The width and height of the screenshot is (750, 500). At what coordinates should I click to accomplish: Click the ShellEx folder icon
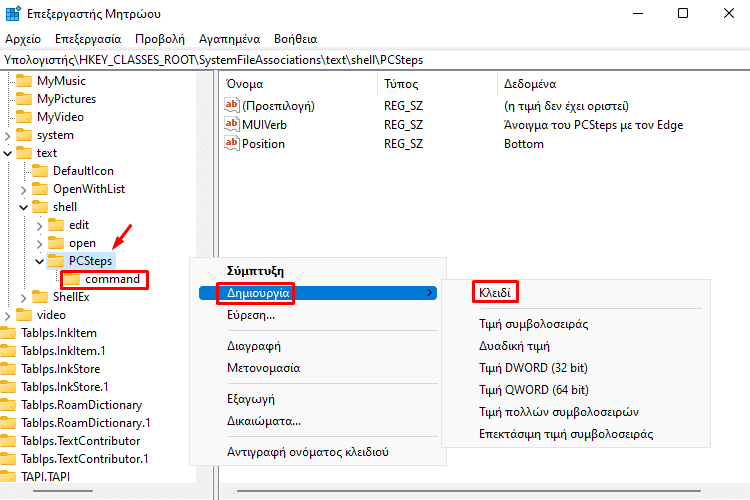tap(40, 297)
